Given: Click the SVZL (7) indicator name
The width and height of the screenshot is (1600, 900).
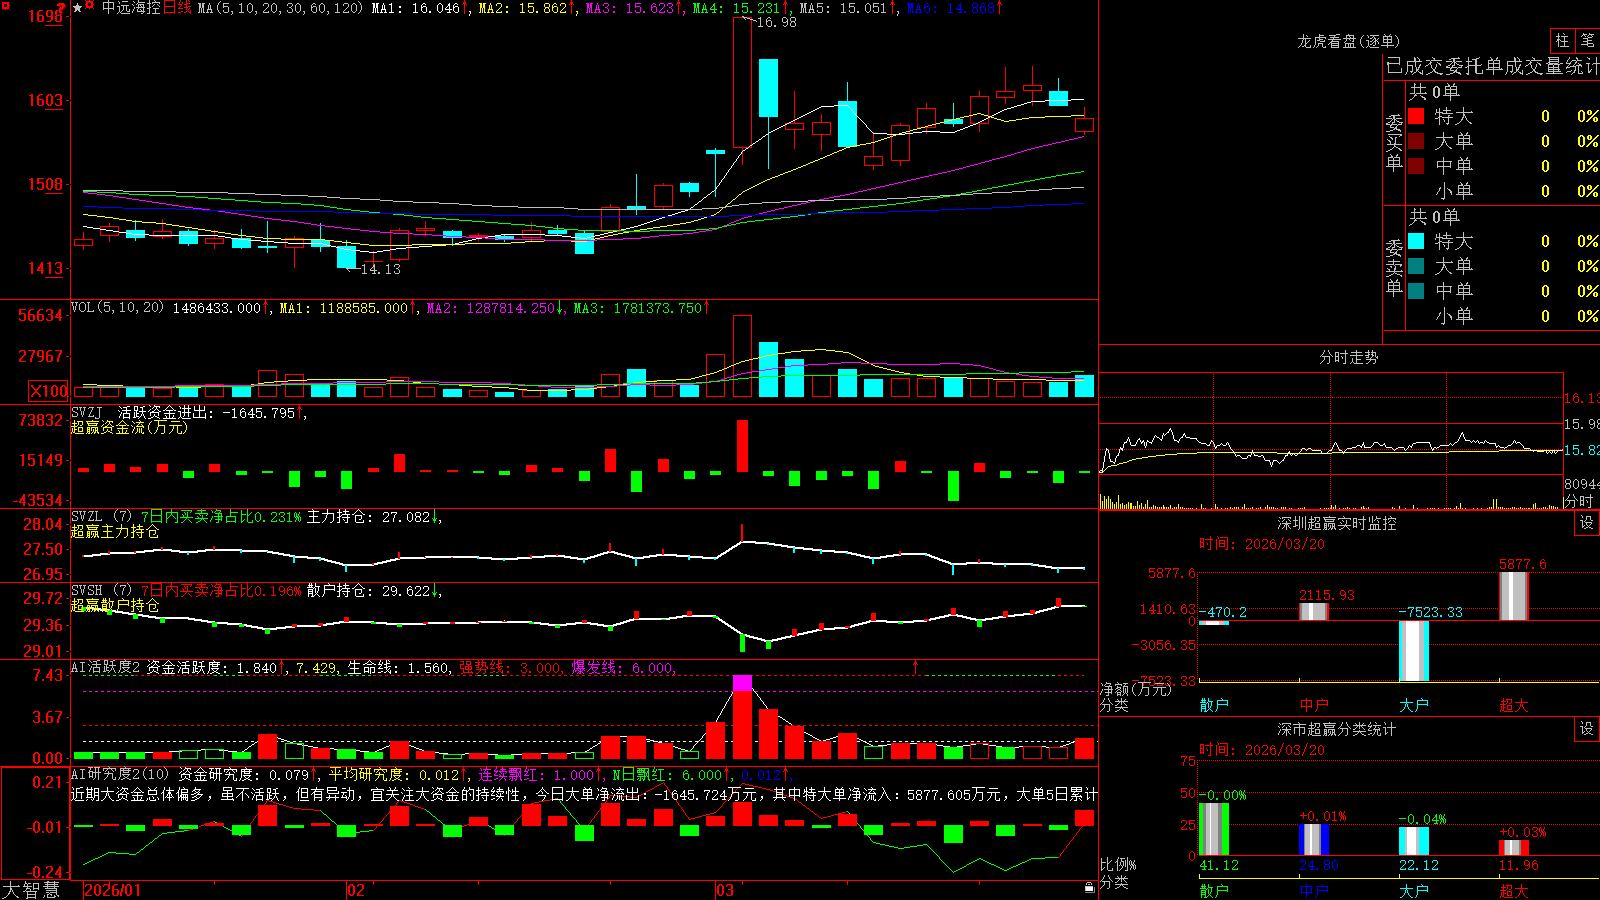Looking at the screenshot, I should click(x=101, y=517).
